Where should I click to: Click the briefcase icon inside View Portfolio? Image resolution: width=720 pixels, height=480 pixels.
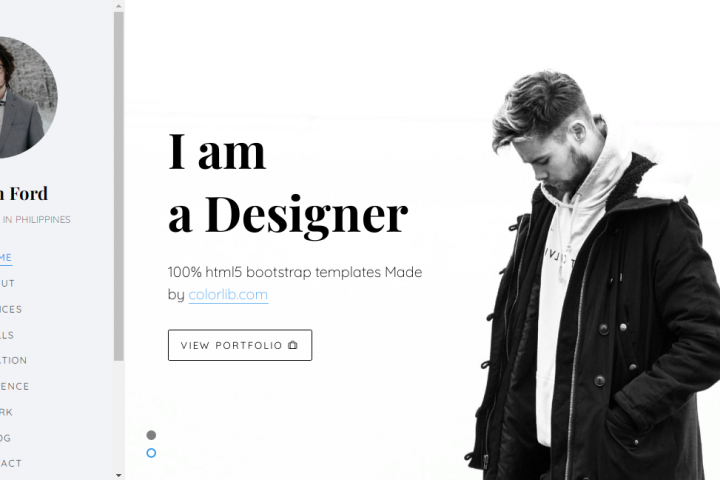[x=292, y=345]
